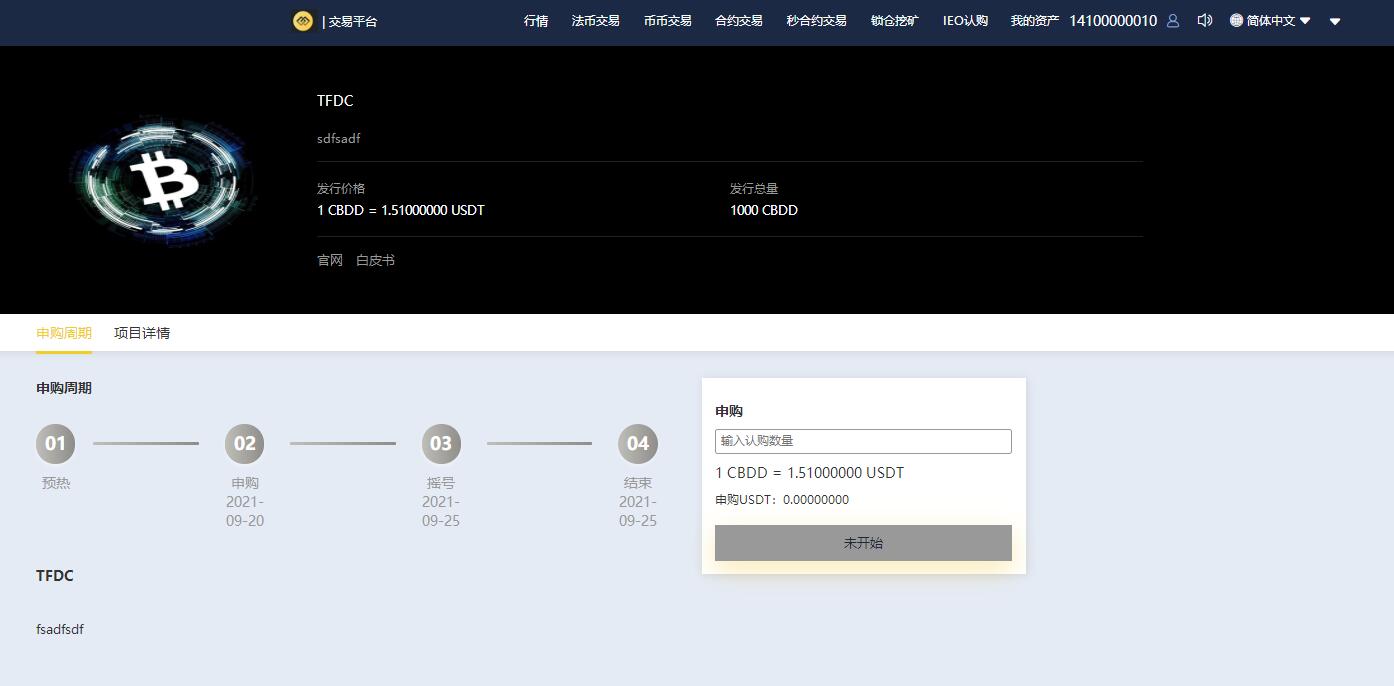Viewport: 1394px width, 686px height.
Task: Click the 发行总量 label
Action: pyautogui.click(x=754, y=188)
